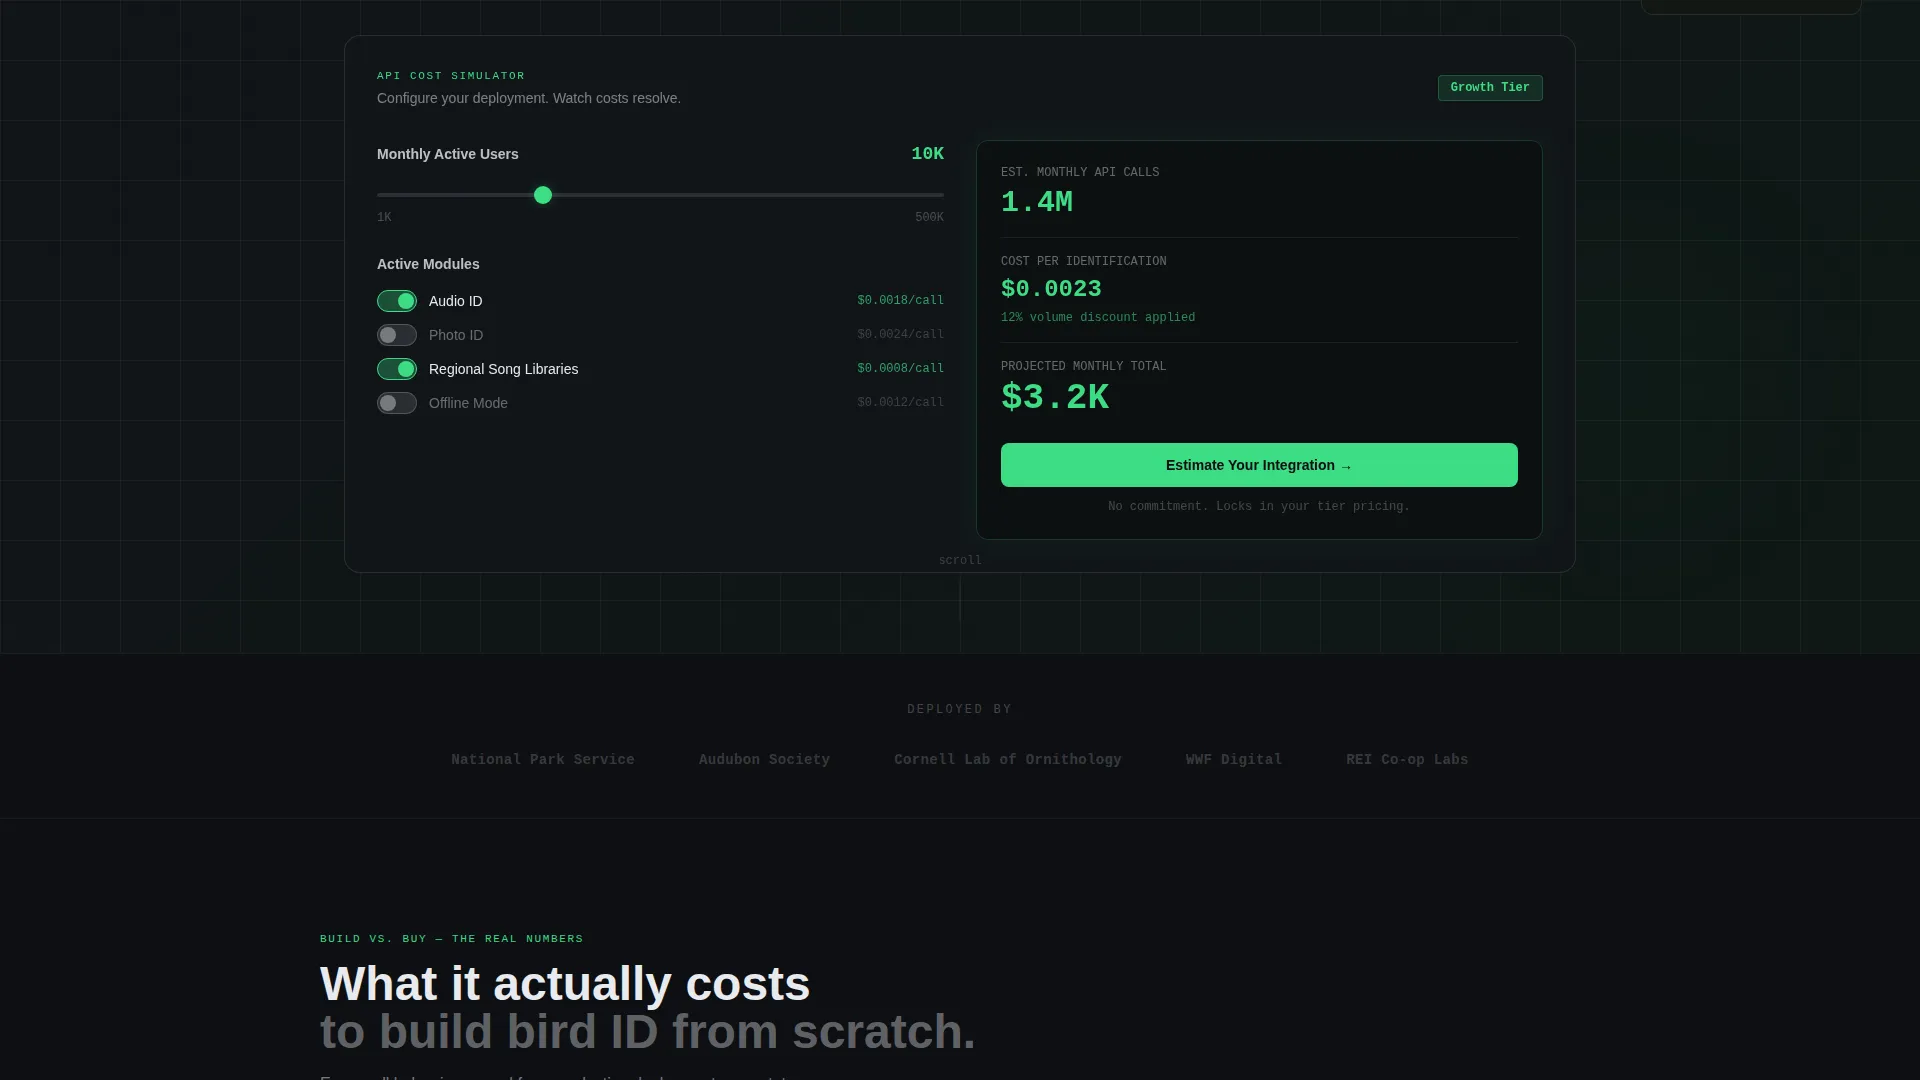Click the 10K users value readout
This screenshot has height=1080, width=1920.
pyautogui.click(x=927, y=154)
